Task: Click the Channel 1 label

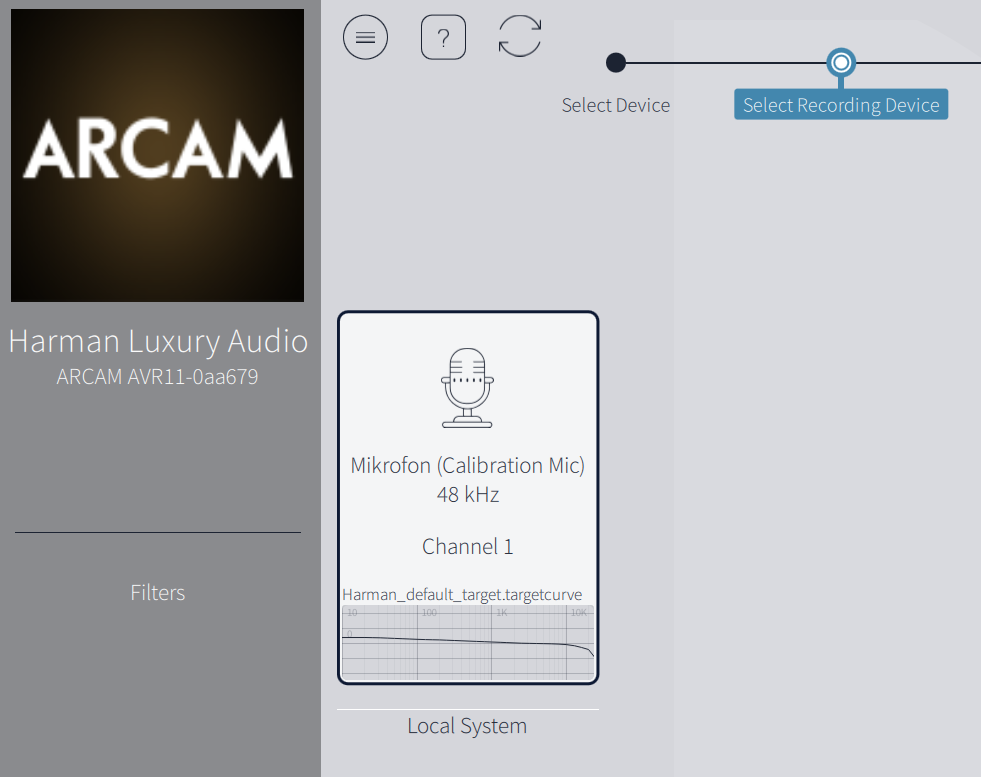Action: 468,547
